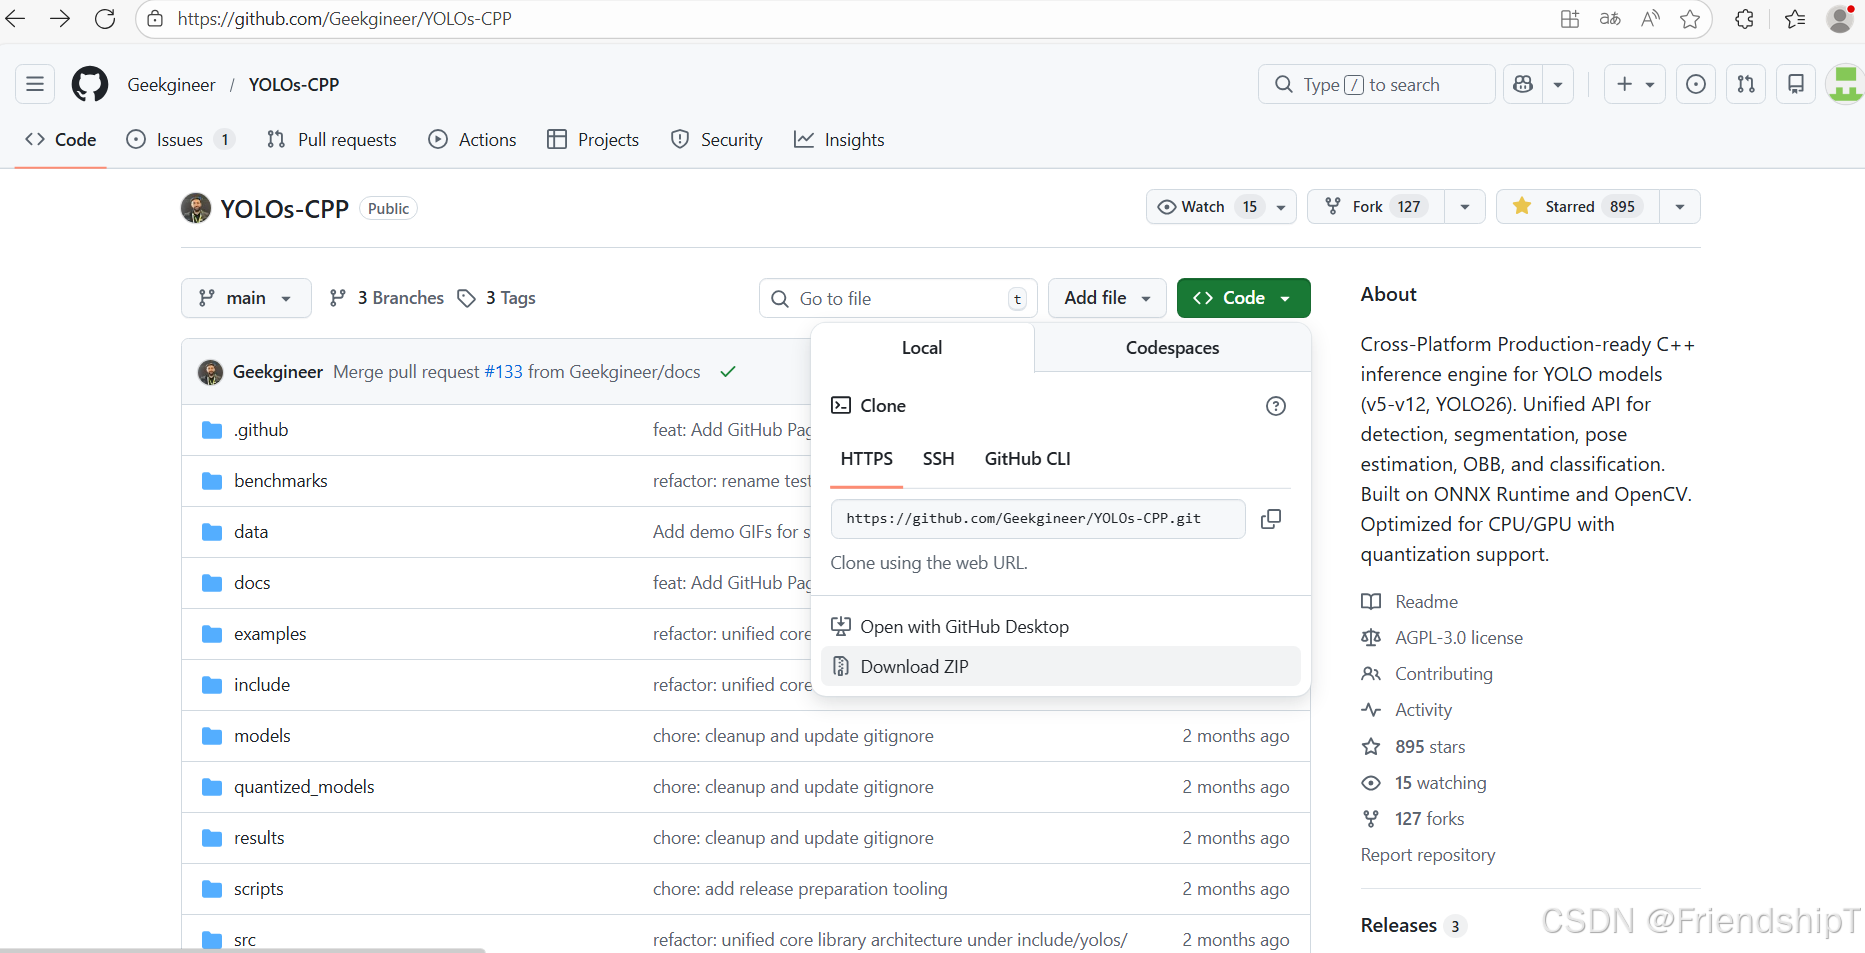Viewport: 1865px width, 953px height.
Task: Select the clone URL text field
Action: tap(1038, 519)
